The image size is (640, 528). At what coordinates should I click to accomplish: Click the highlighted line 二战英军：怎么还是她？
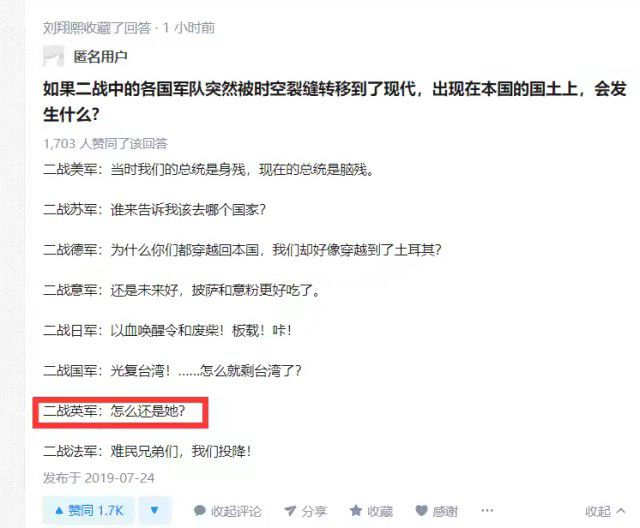pyautogui.click(x=114, y=410)
